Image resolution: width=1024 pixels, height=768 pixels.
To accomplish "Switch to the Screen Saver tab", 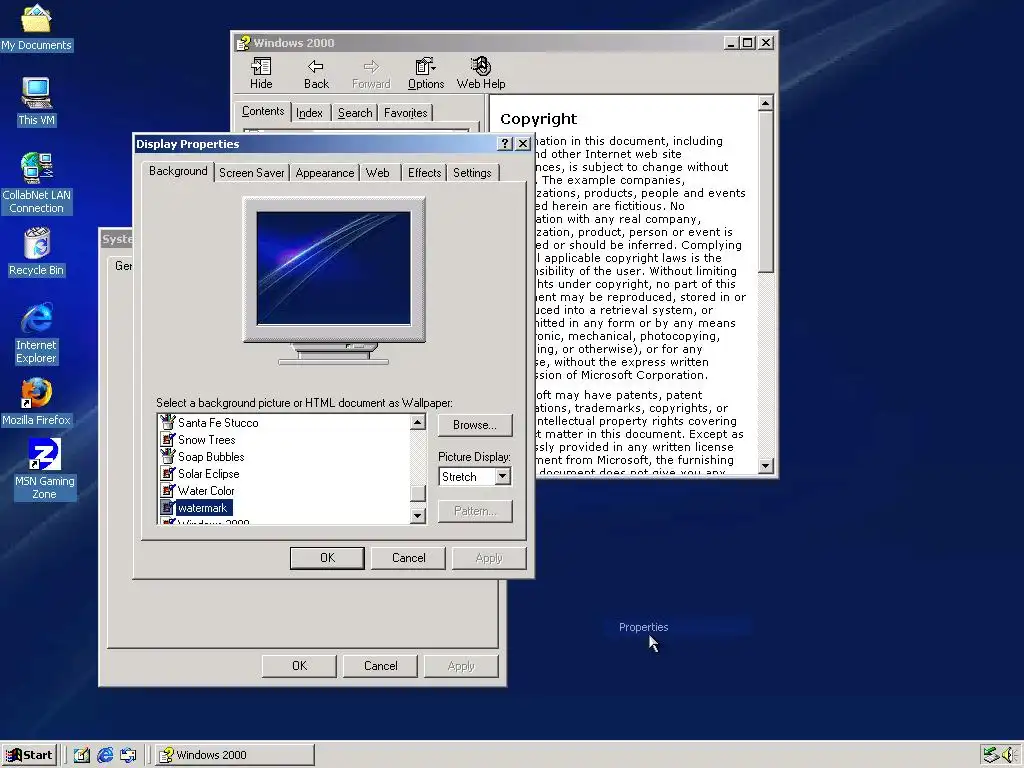I will (251, 173).
